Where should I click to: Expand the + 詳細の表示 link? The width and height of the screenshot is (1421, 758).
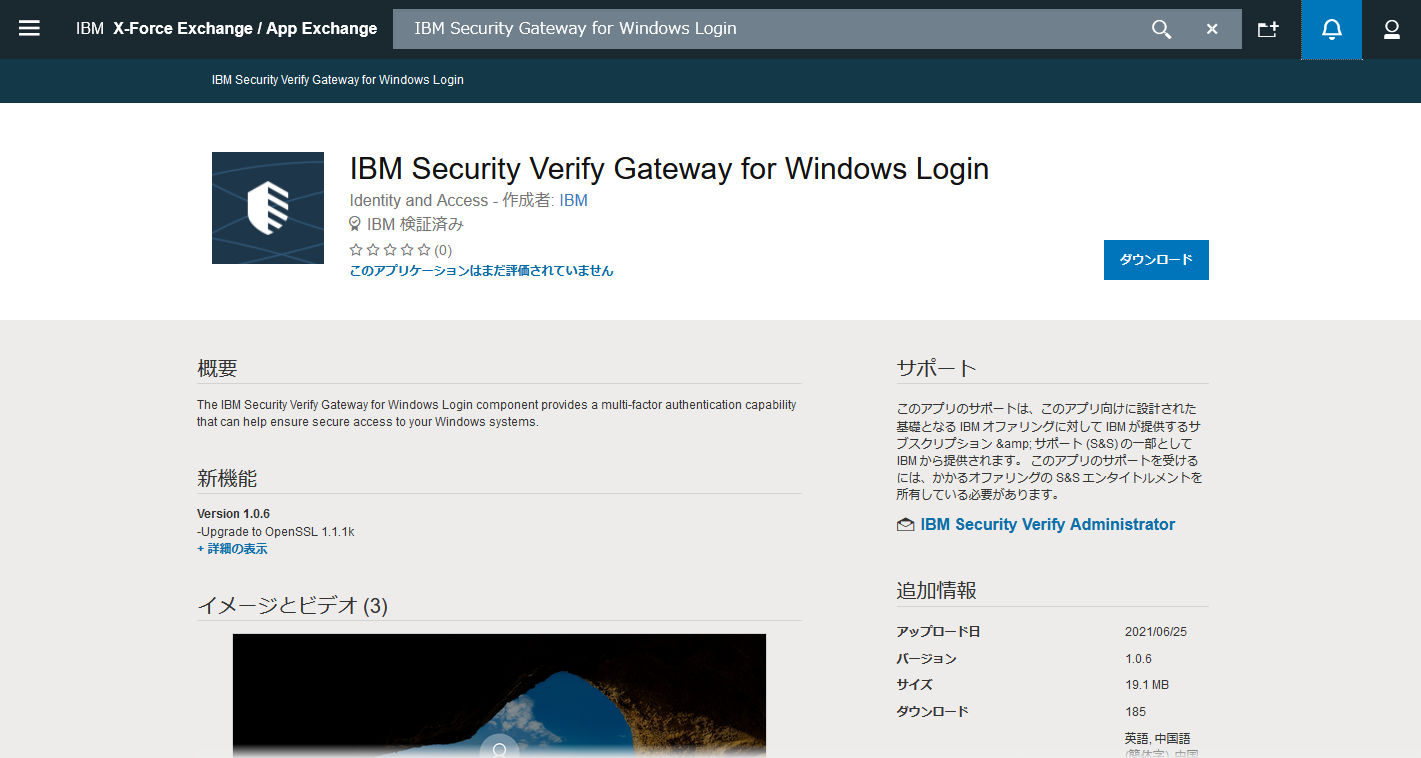coord(232,549)
